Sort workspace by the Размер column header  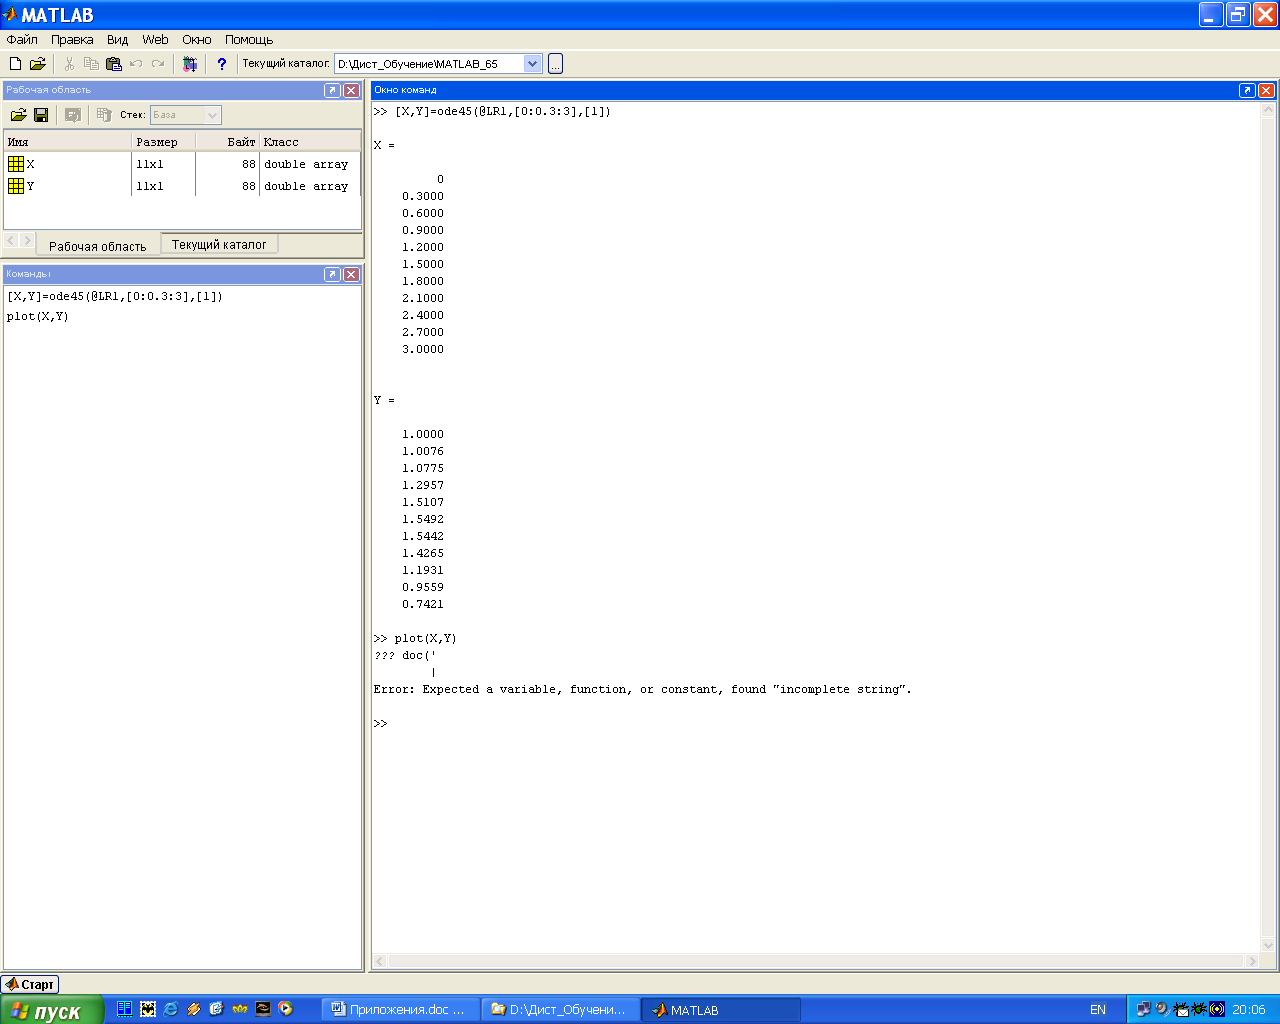164,142
